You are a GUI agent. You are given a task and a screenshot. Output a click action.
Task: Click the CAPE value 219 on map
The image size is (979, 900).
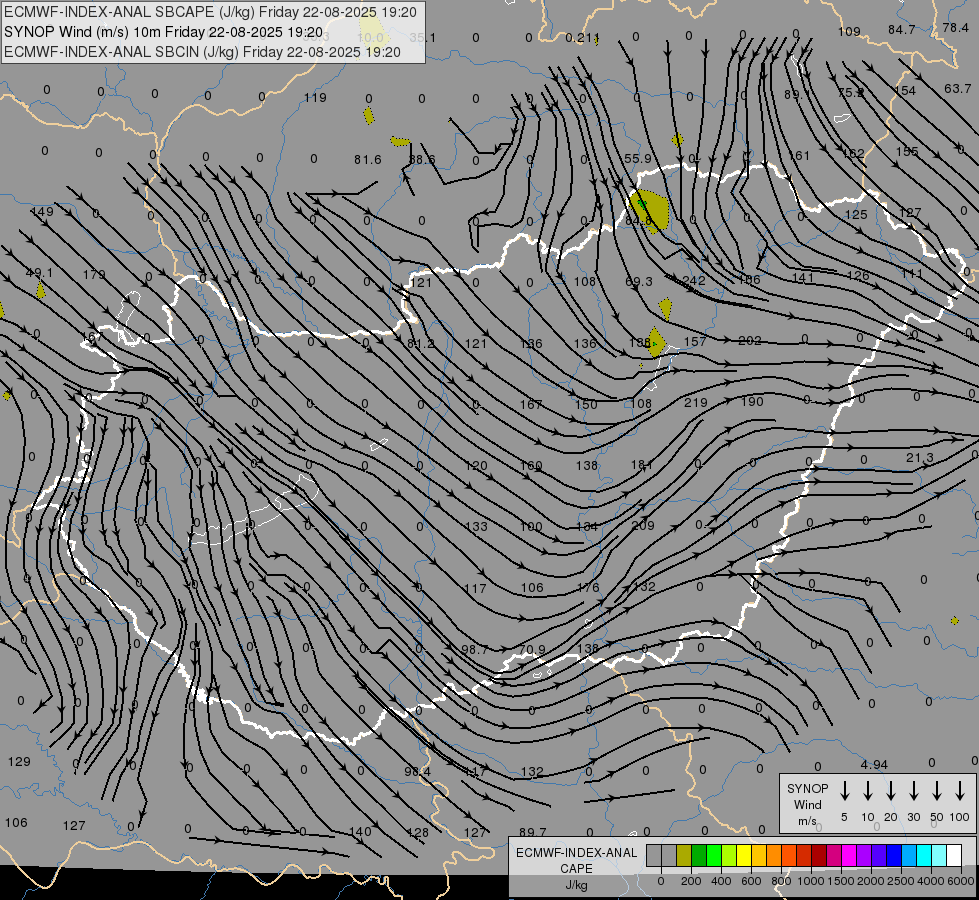click(696, 402)
